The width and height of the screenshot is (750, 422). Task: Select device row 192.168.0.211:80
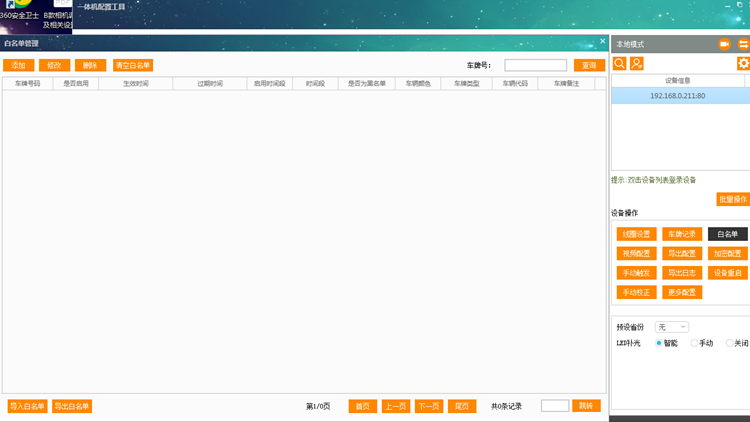click(680, 96)
